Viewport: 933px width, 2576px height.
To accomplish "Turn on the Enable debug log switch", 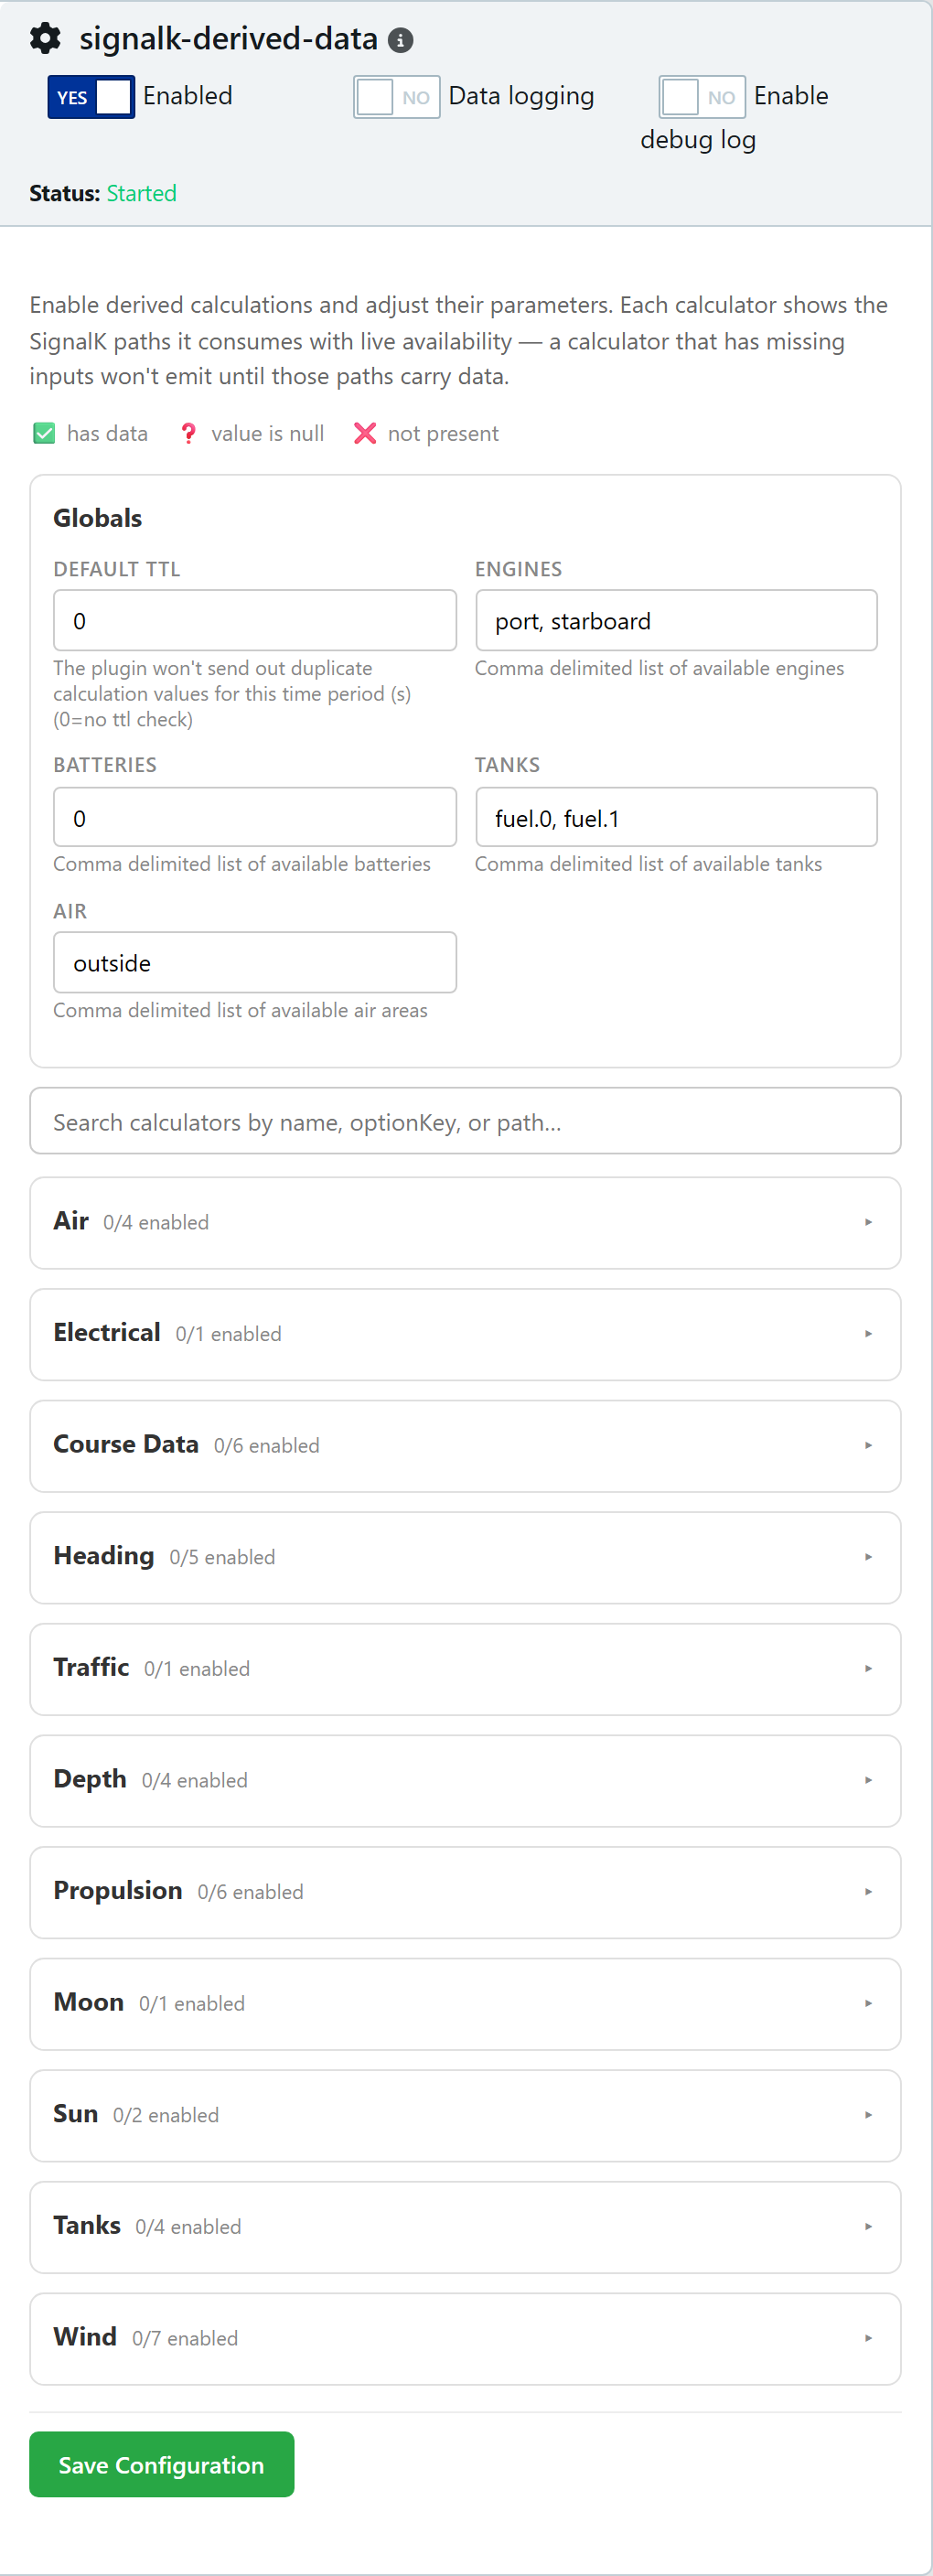I will 702,97.
